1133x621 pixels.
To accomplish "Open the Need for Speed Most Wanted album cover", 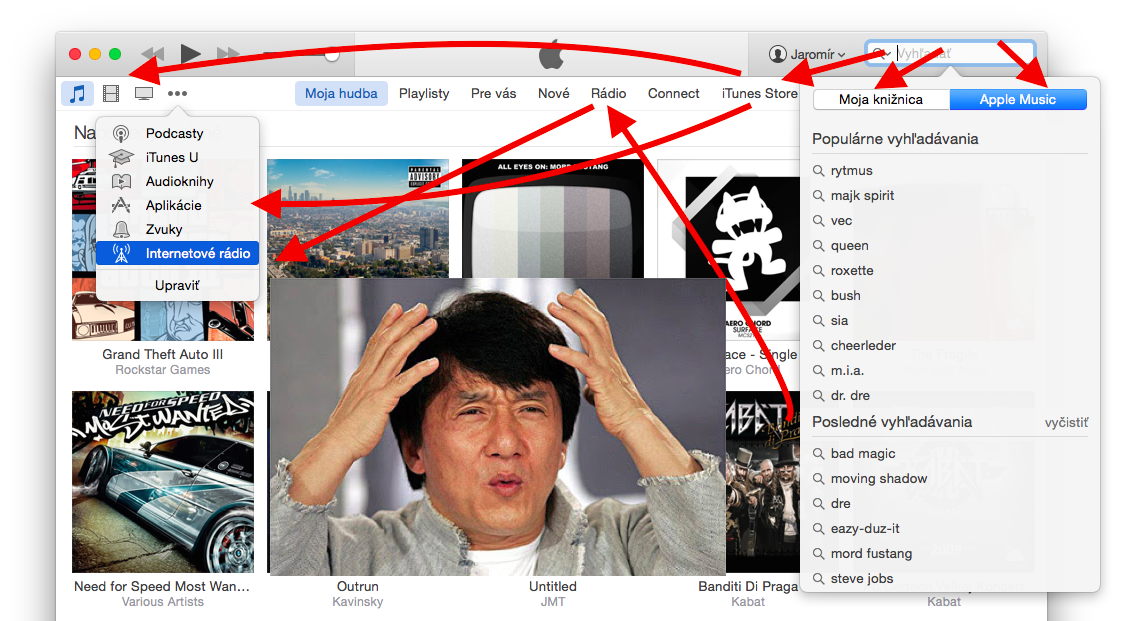I will pos(163,482).
